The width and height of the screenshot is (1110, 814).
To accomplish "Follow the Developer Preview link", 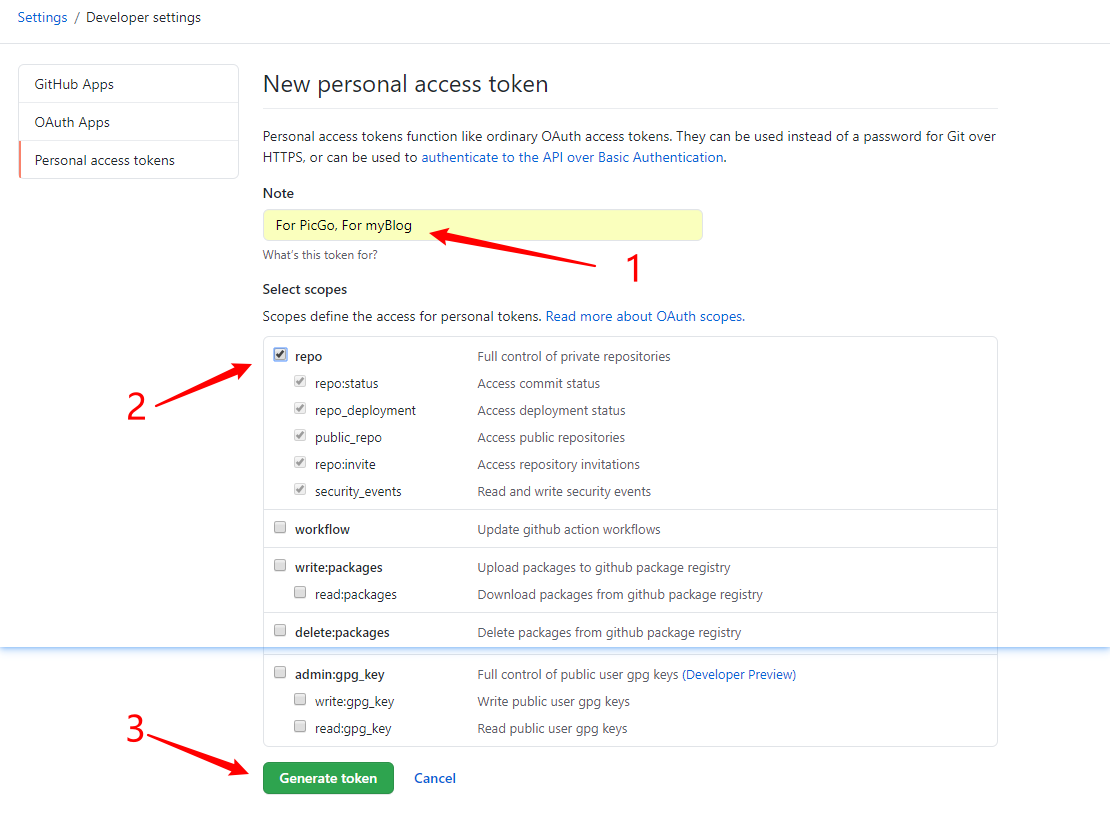I will click(x=741, y=674).
